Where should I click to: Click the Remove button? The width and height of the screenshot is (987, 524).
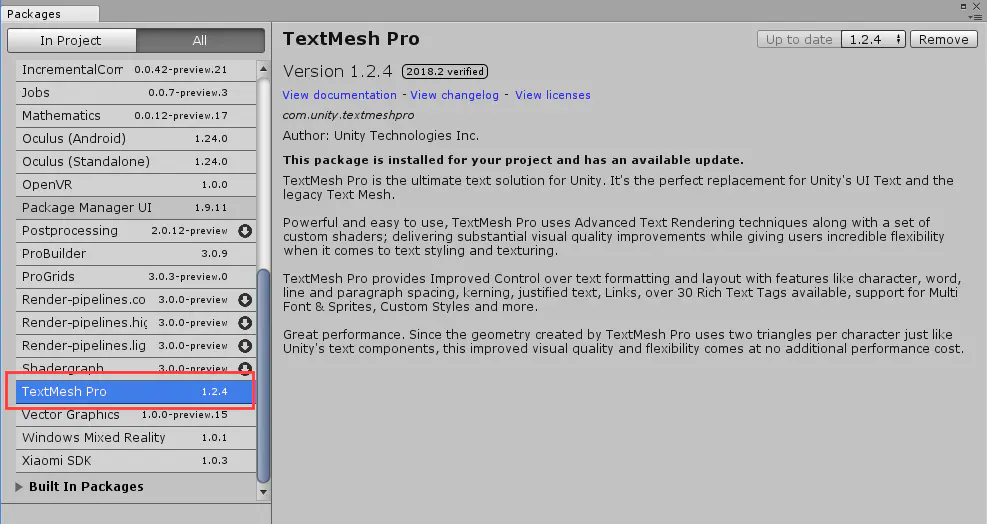(944, 39)
